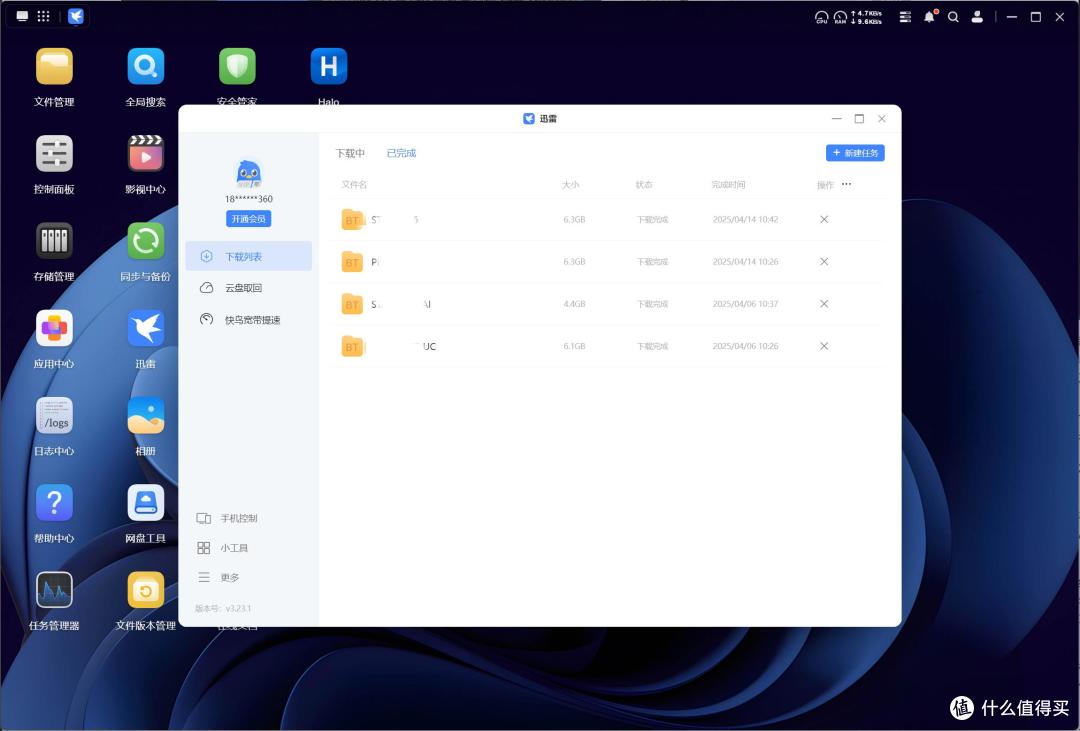
Task: Click the 完成时间 column header
Action: pyautogui.click(x=728, y=185)
